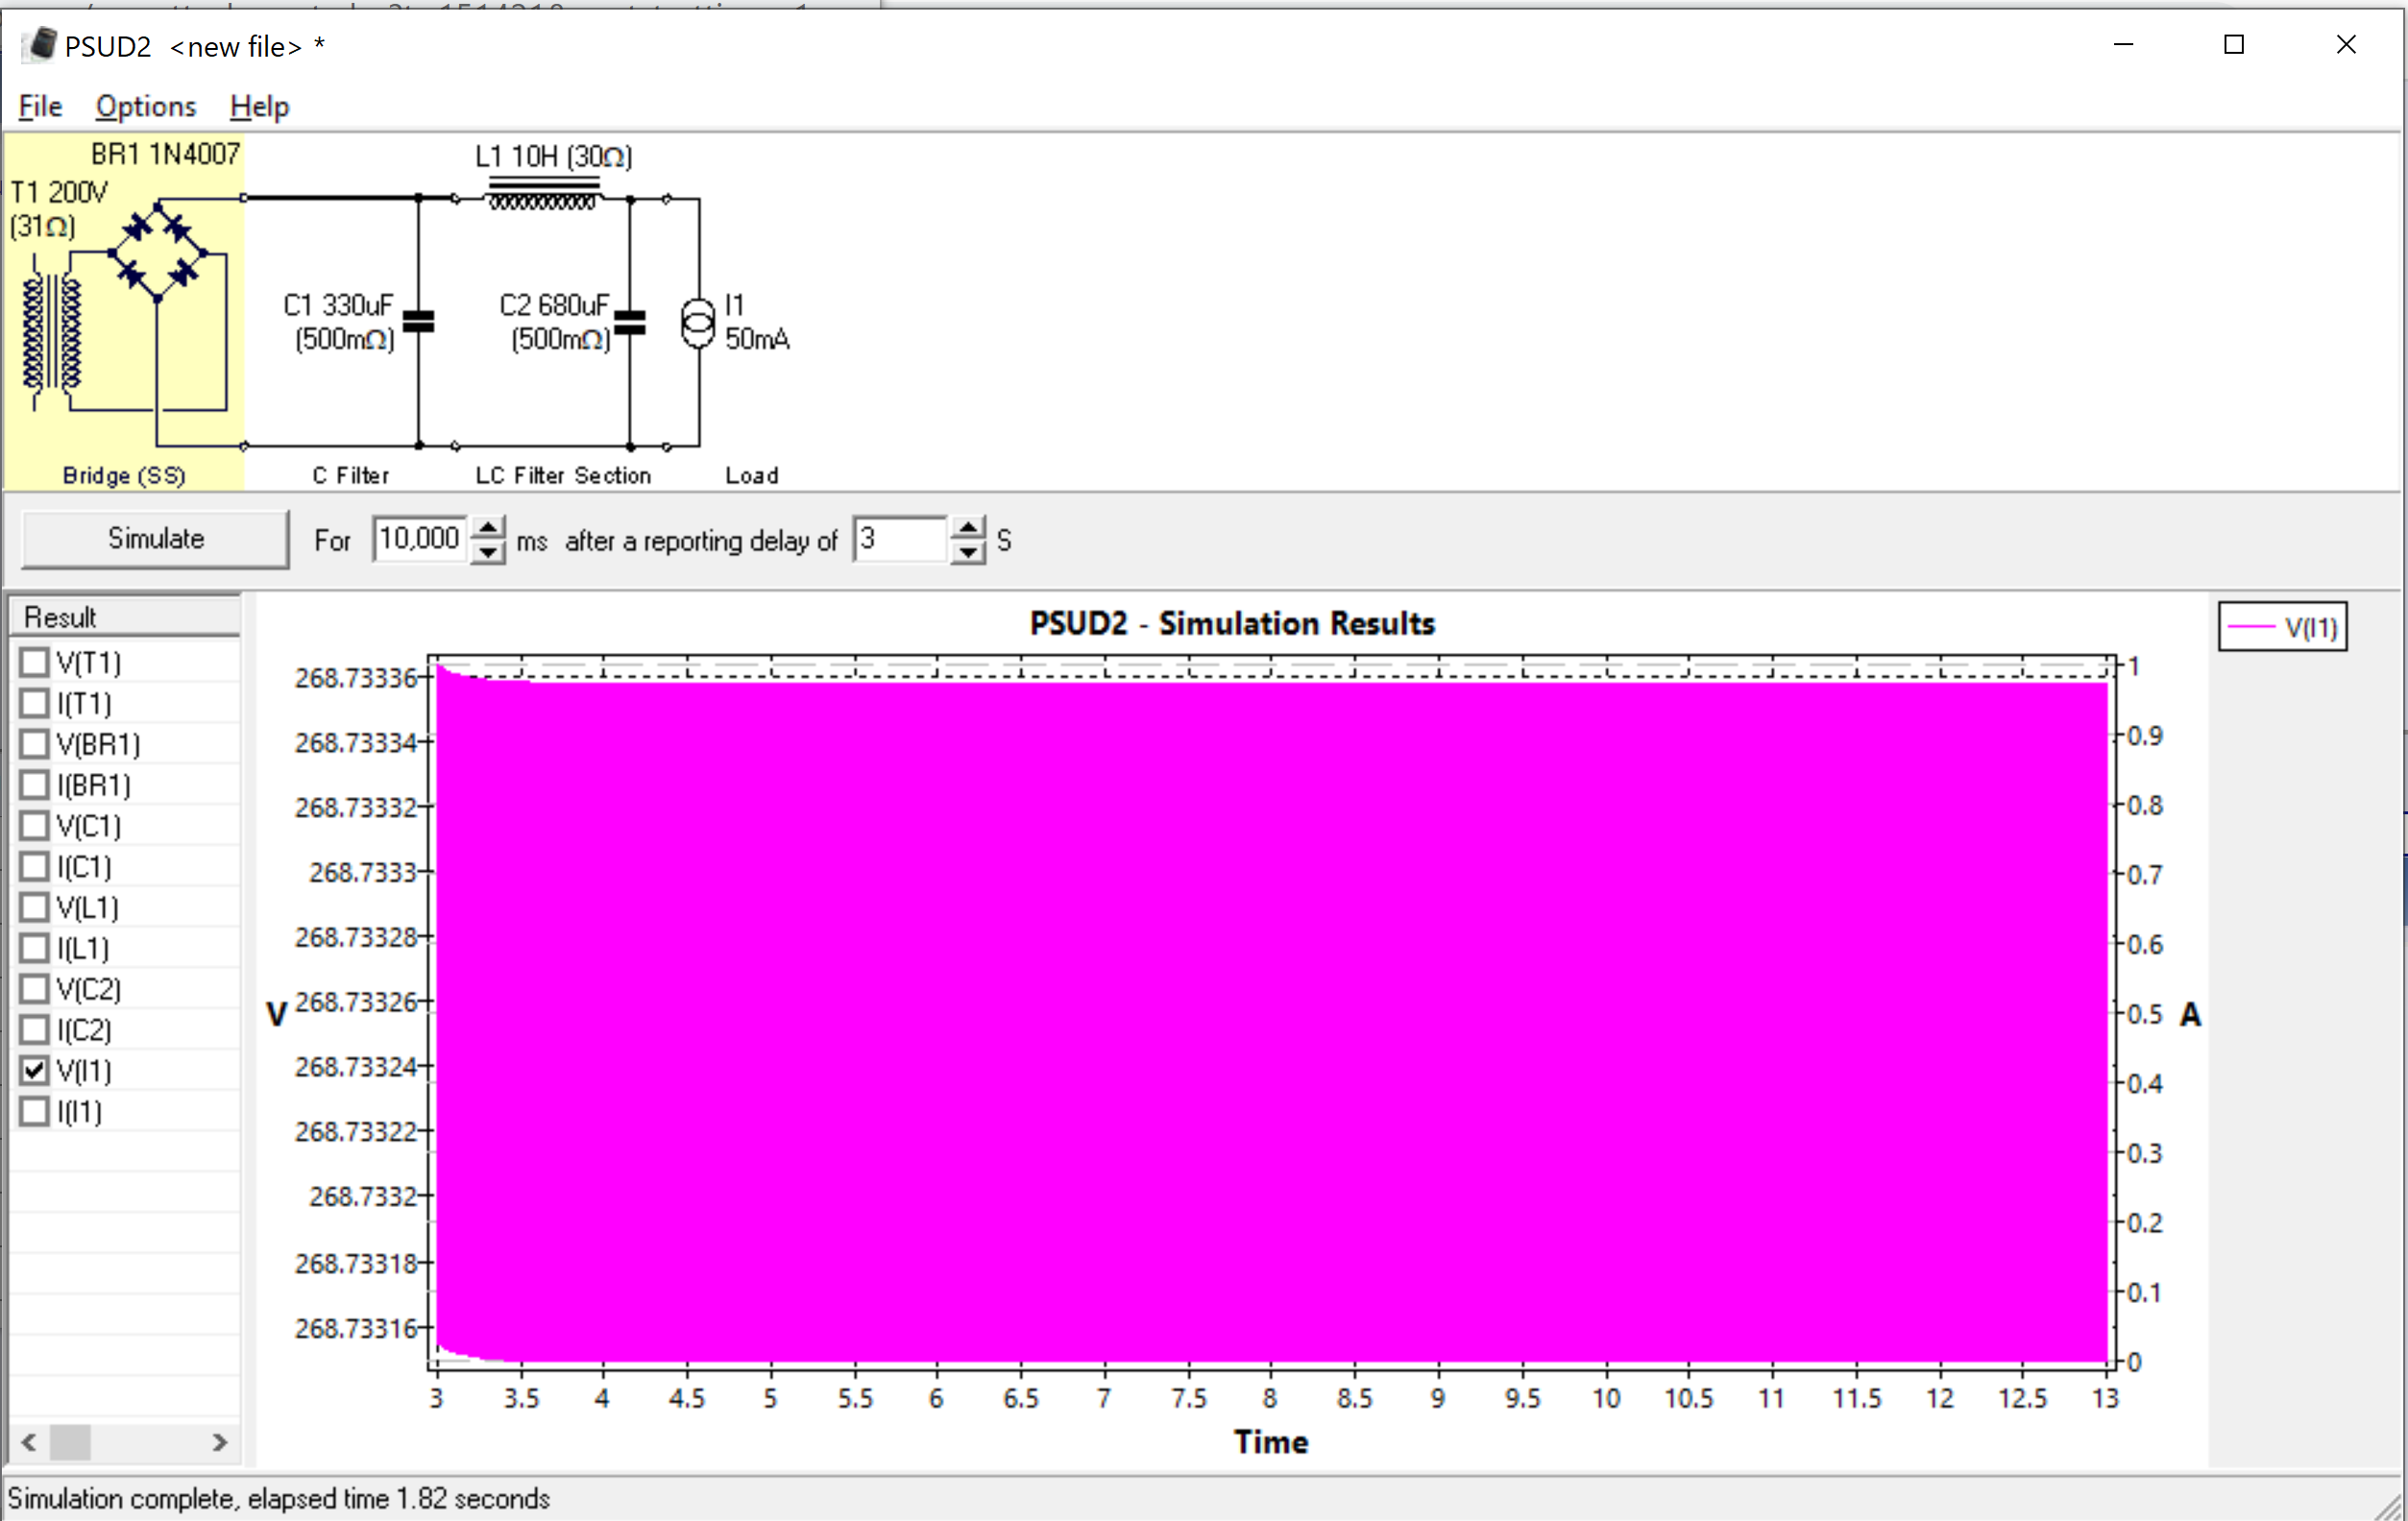Image resolution: width=2408 pixels, height=1521 pixels.
Task: Close the PSUD2 window
Action: 2346,44
